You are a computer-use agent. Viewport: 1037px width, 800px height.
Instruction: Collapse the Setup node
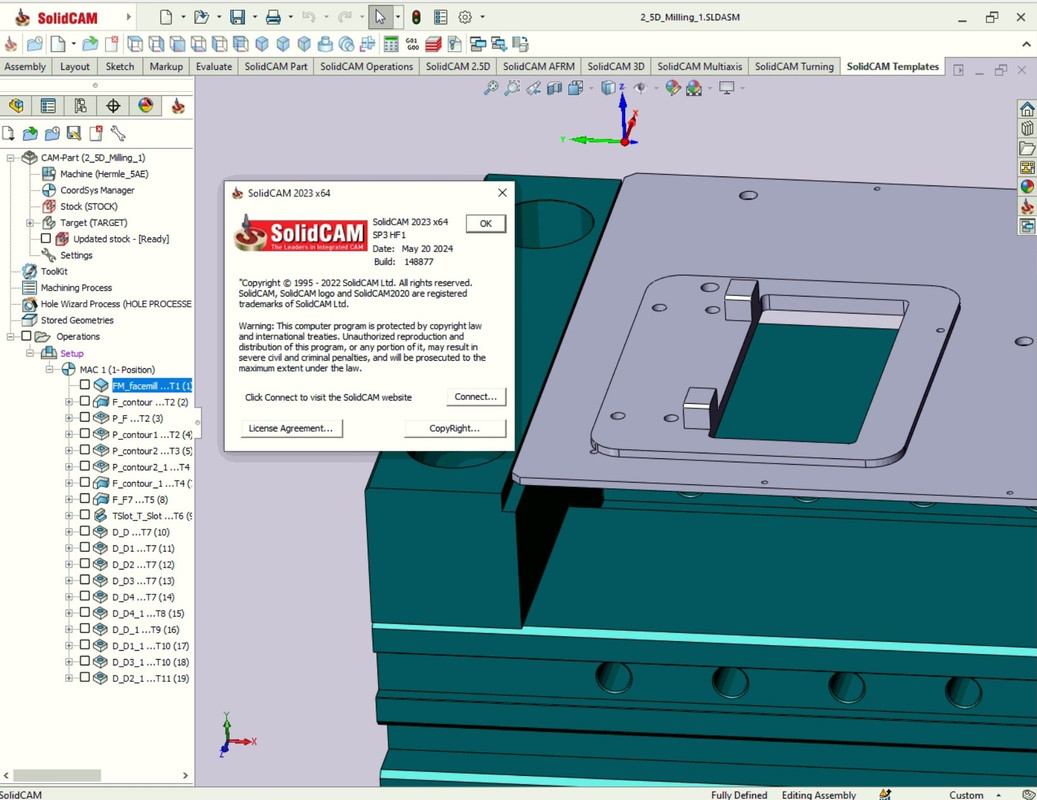[30, 353]
